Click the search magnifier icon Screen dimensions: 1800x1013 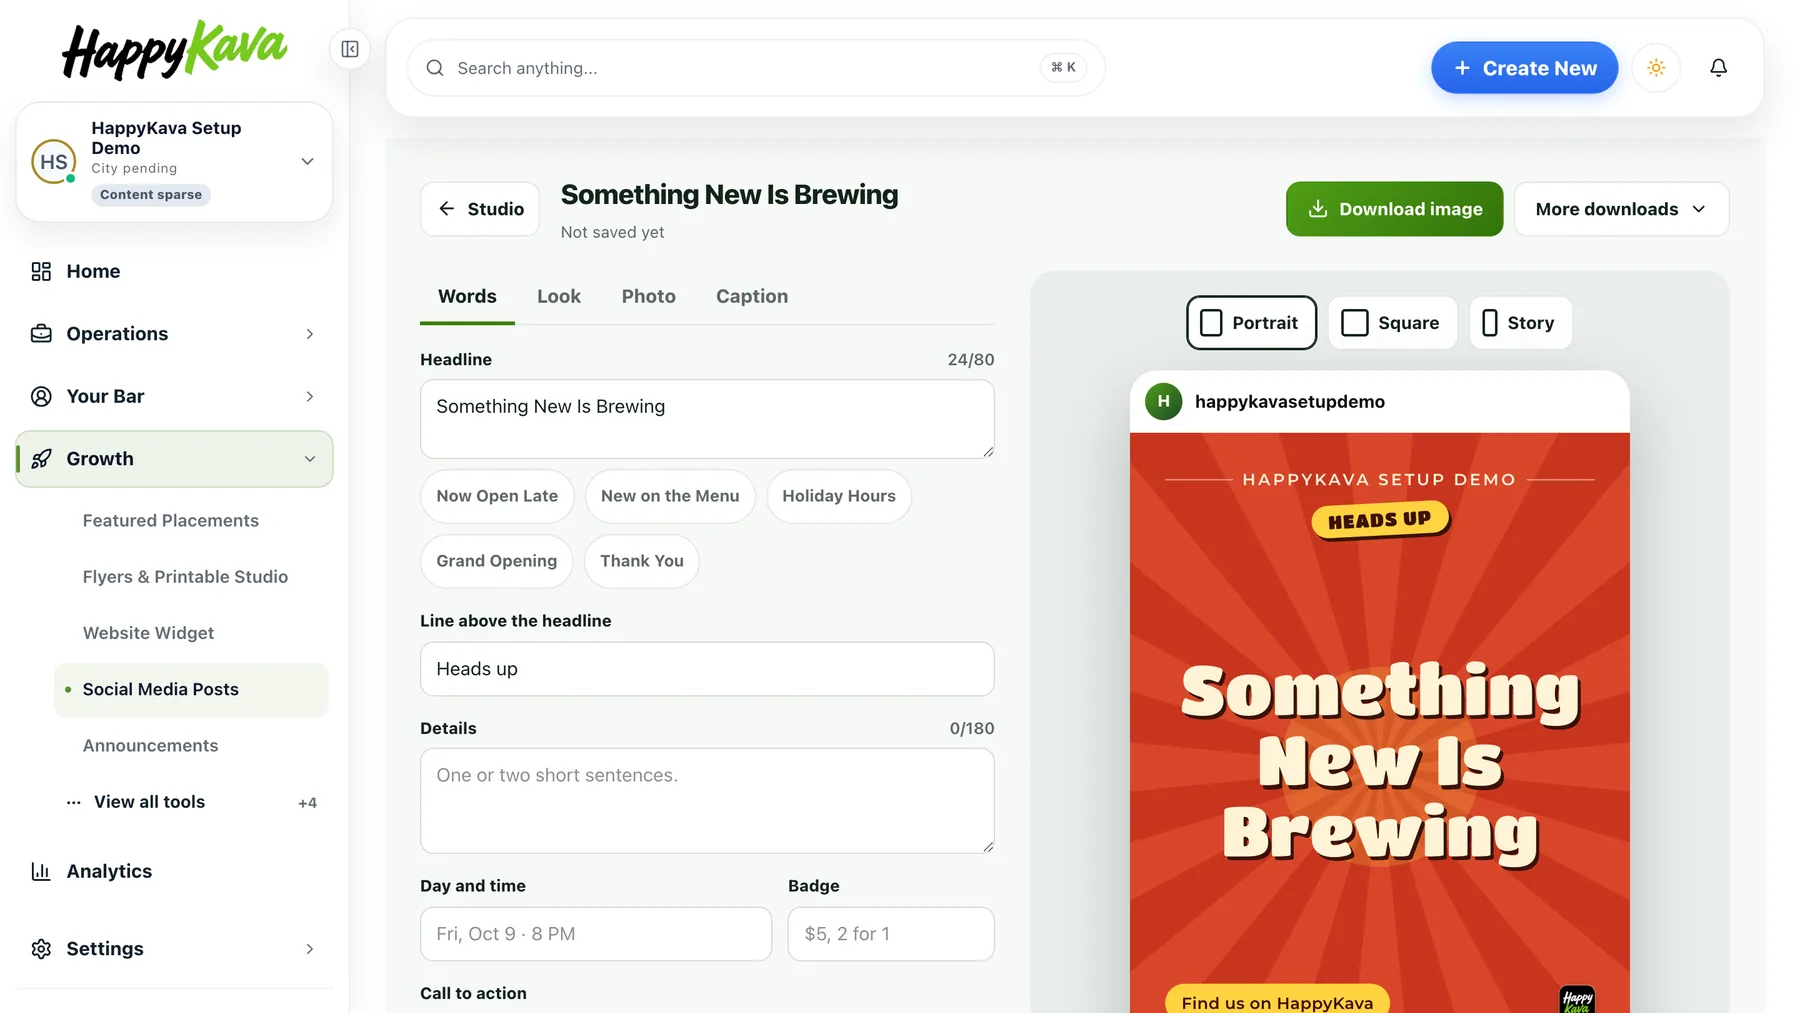pyautogui.click(x=435, y=68)
